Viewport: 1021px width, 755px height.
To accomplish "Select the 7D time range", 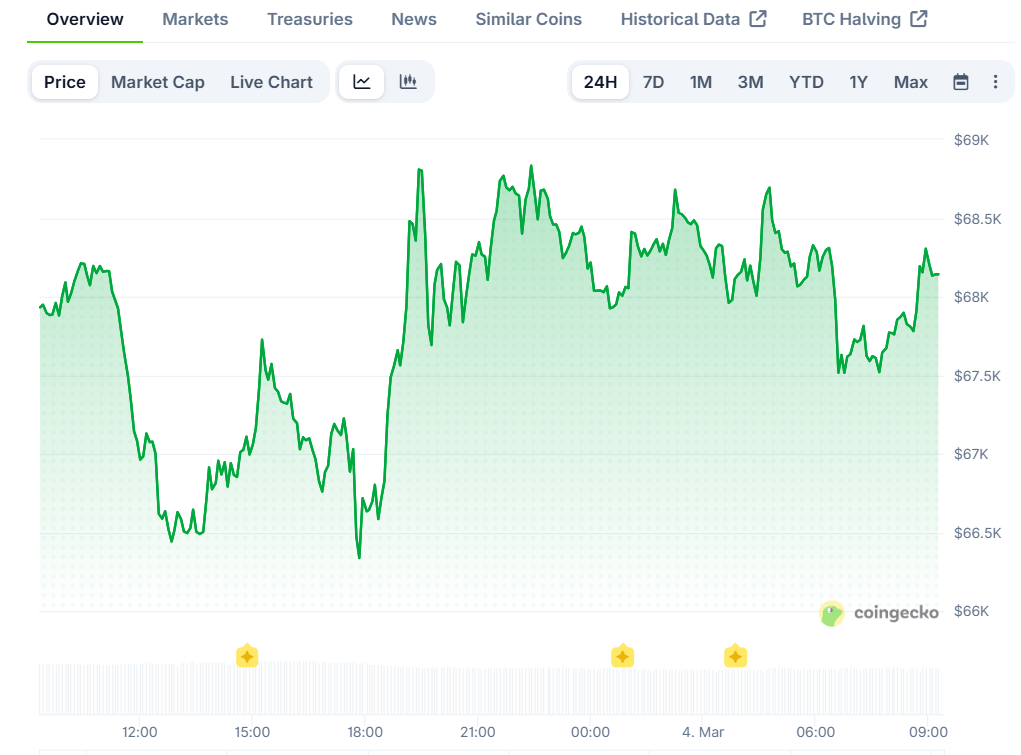I will pos(653,82).
